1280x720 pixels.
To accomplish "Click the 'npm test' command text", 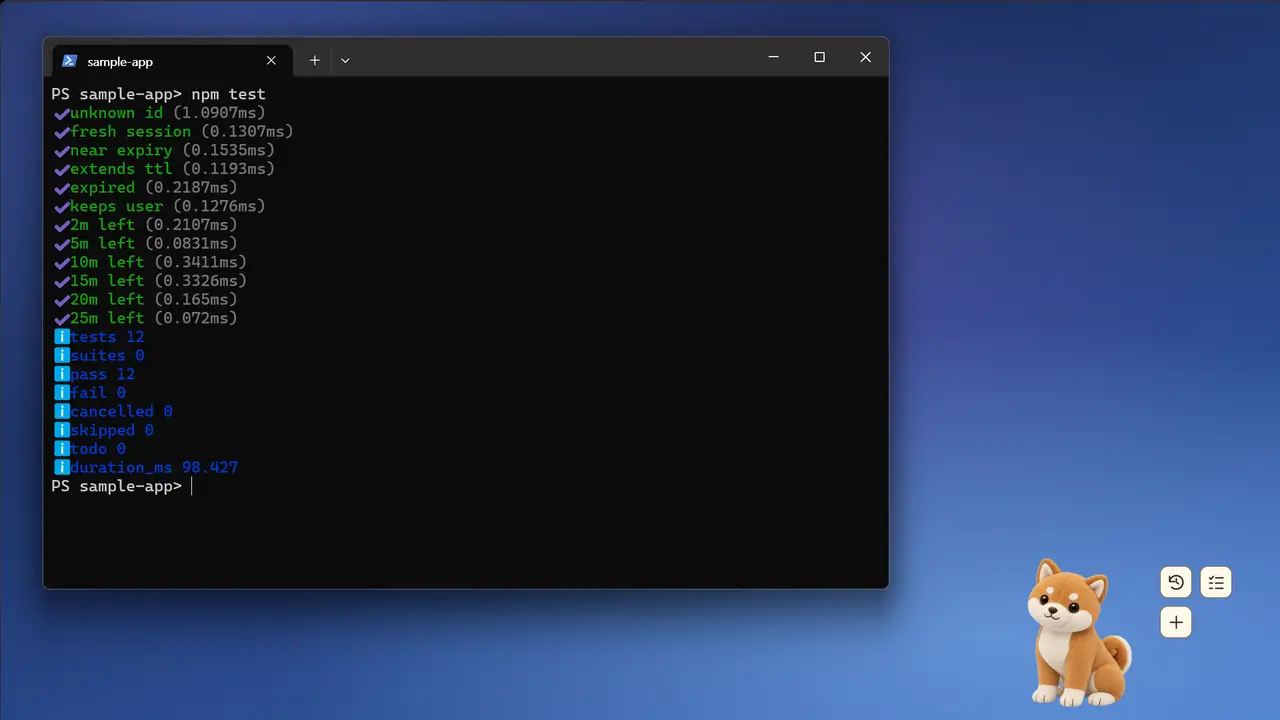I will 228,94.
